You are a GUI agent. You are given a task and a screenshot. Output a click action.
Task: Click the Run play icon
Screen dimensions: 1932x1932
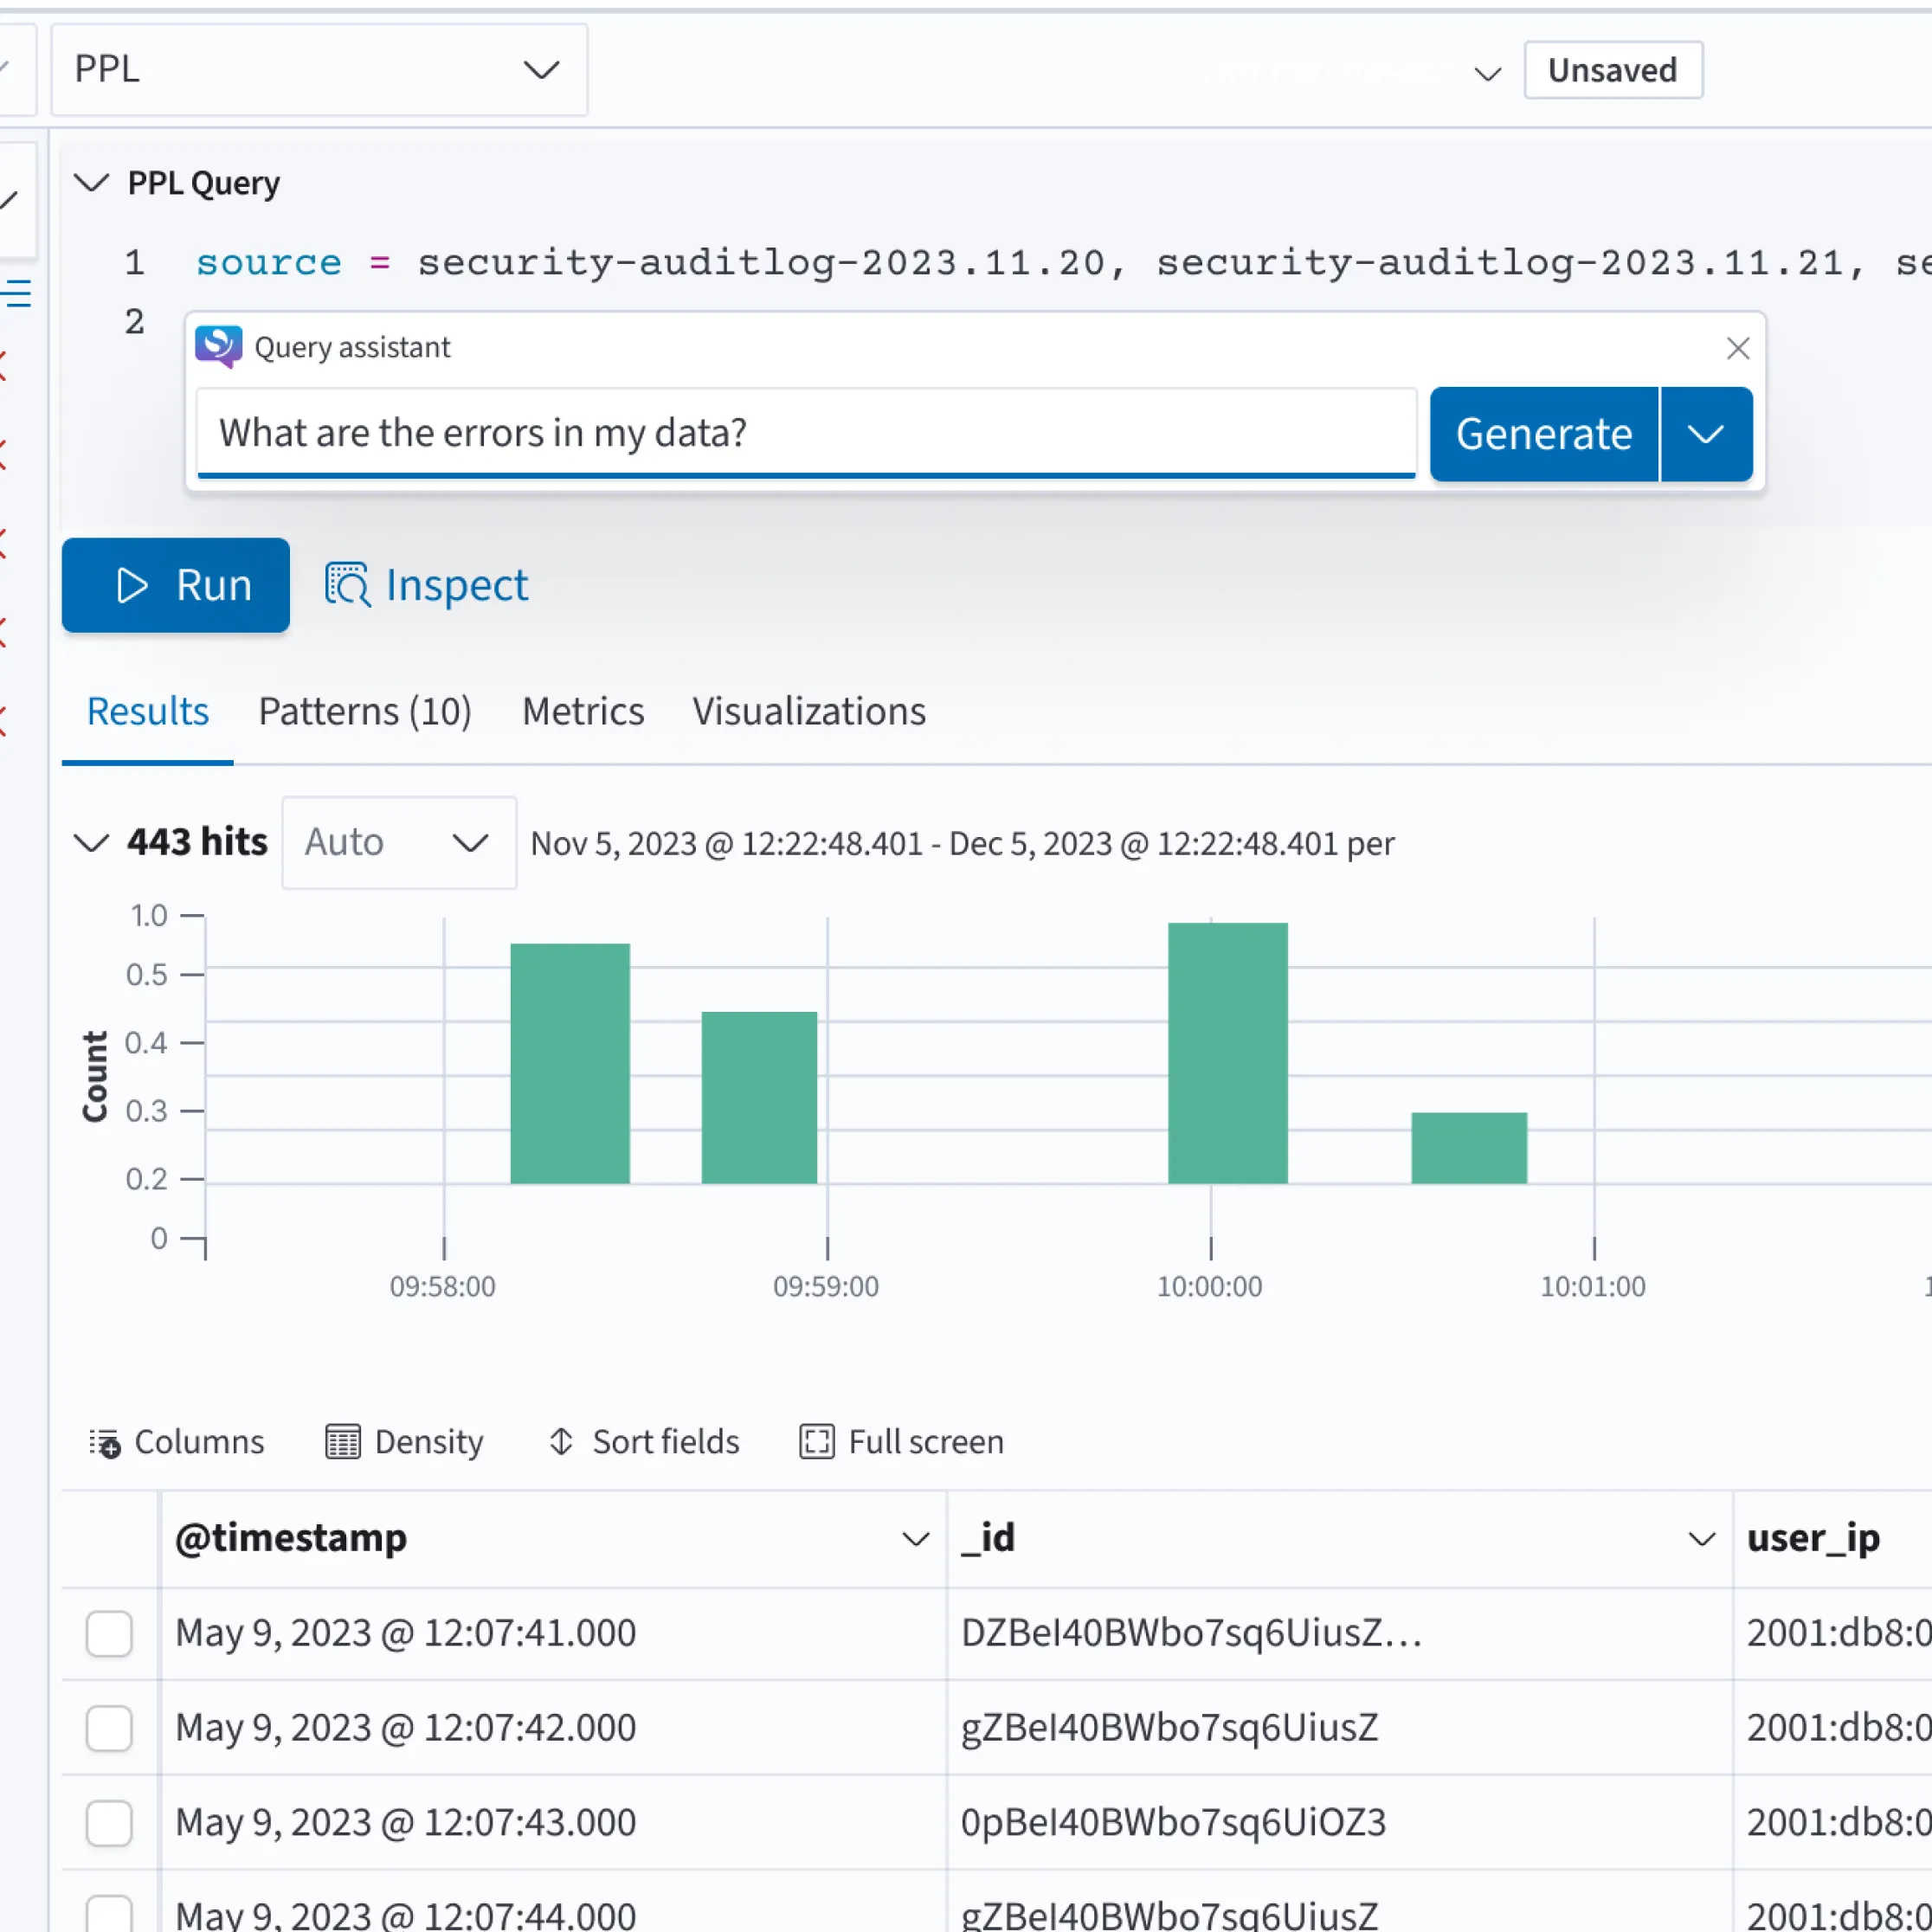(x=132, y=585)
